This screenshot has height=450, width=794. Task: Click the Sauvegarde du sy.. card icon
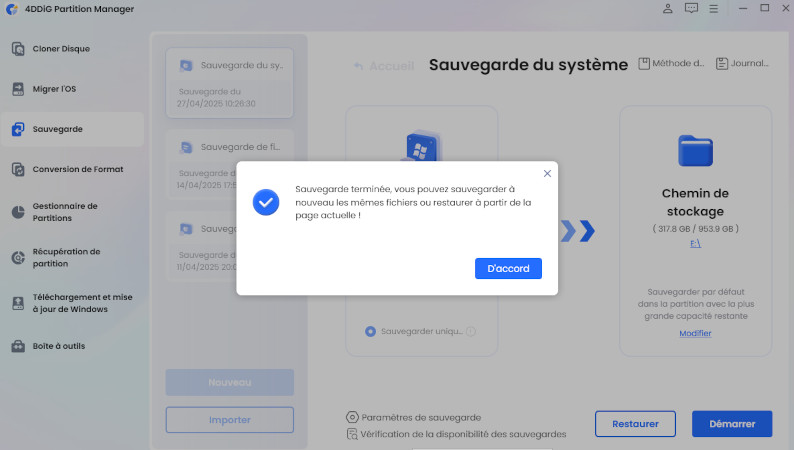[186, 65]
